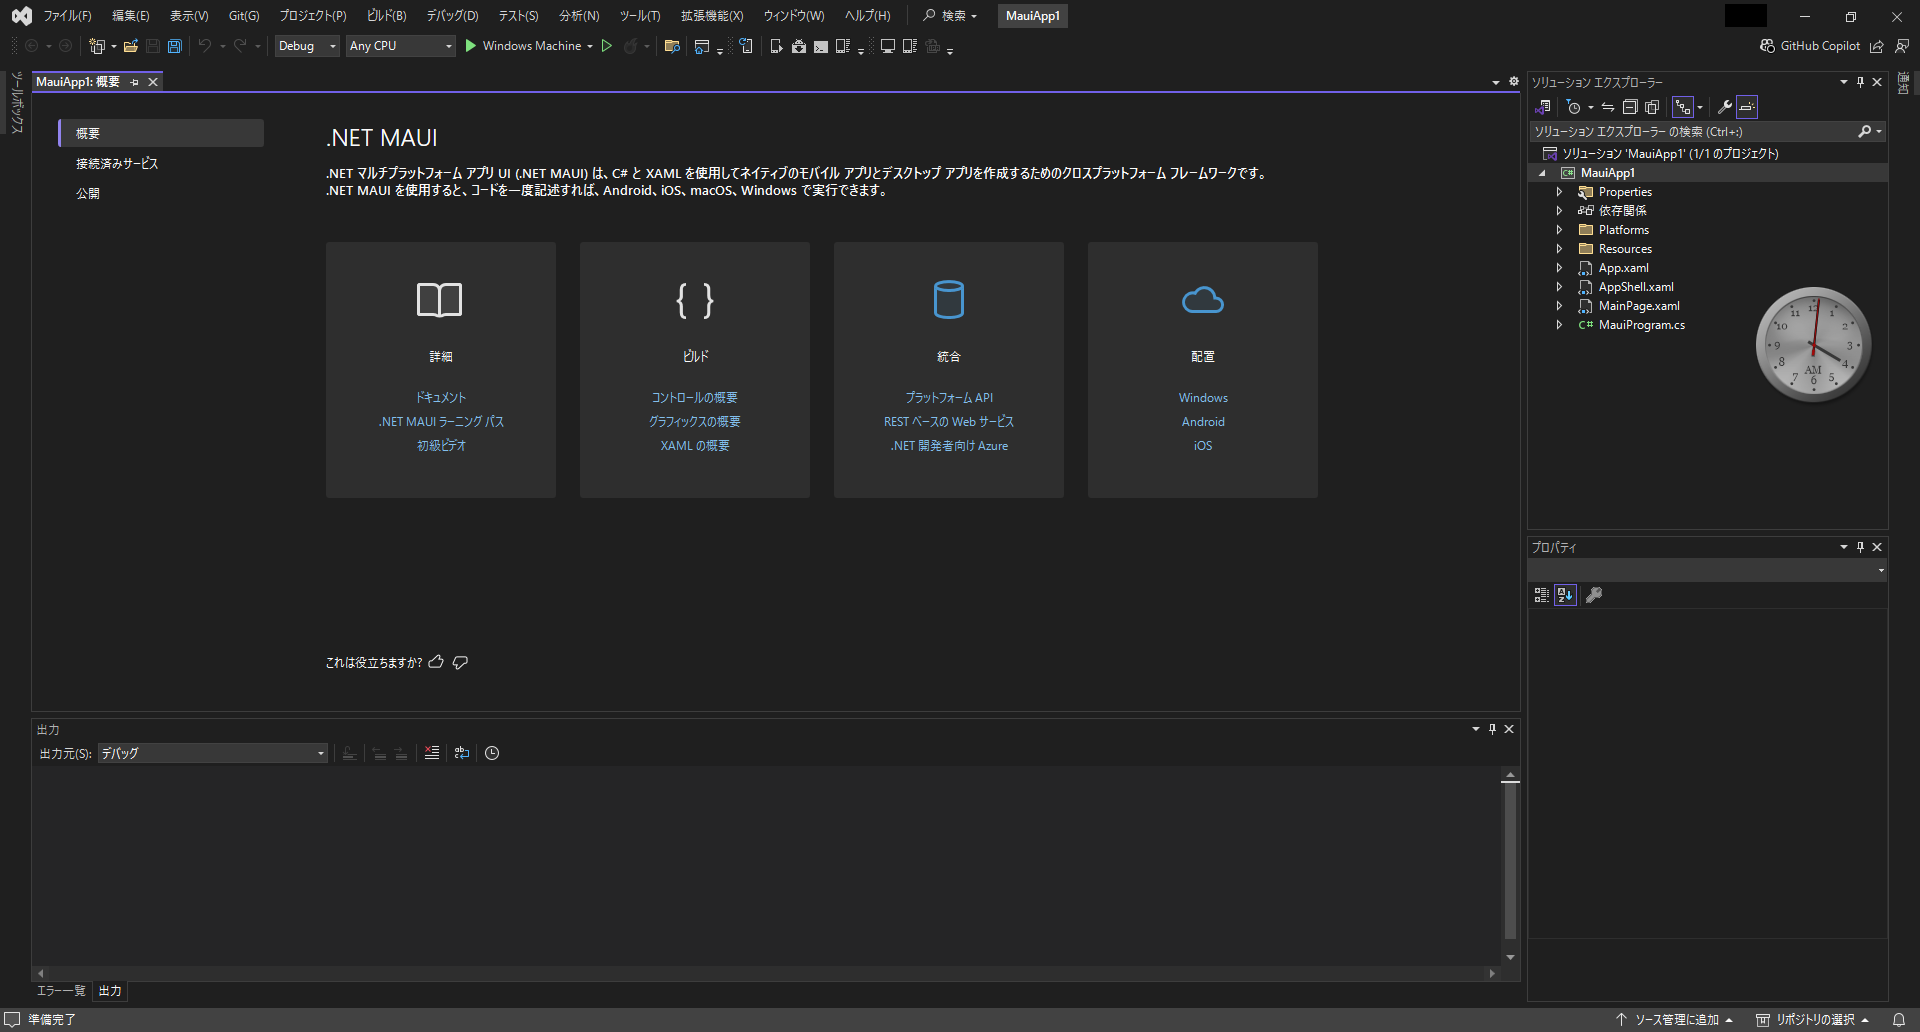Viewport: 1920px width, 1032px height.
Task: Click Switch Views icon in Solution Explorer
Action: [x=1543, y=107]
